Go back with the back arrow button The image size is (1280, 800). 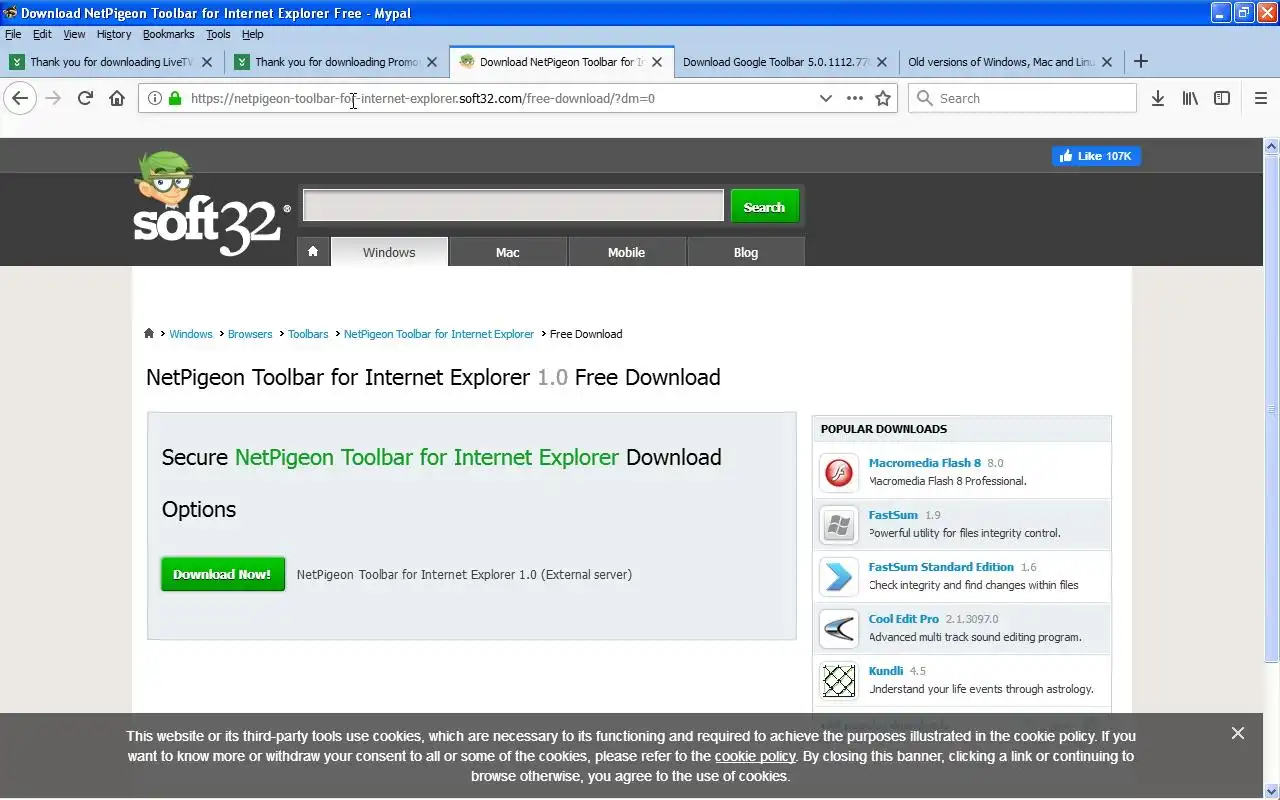(x=20, y=98)
